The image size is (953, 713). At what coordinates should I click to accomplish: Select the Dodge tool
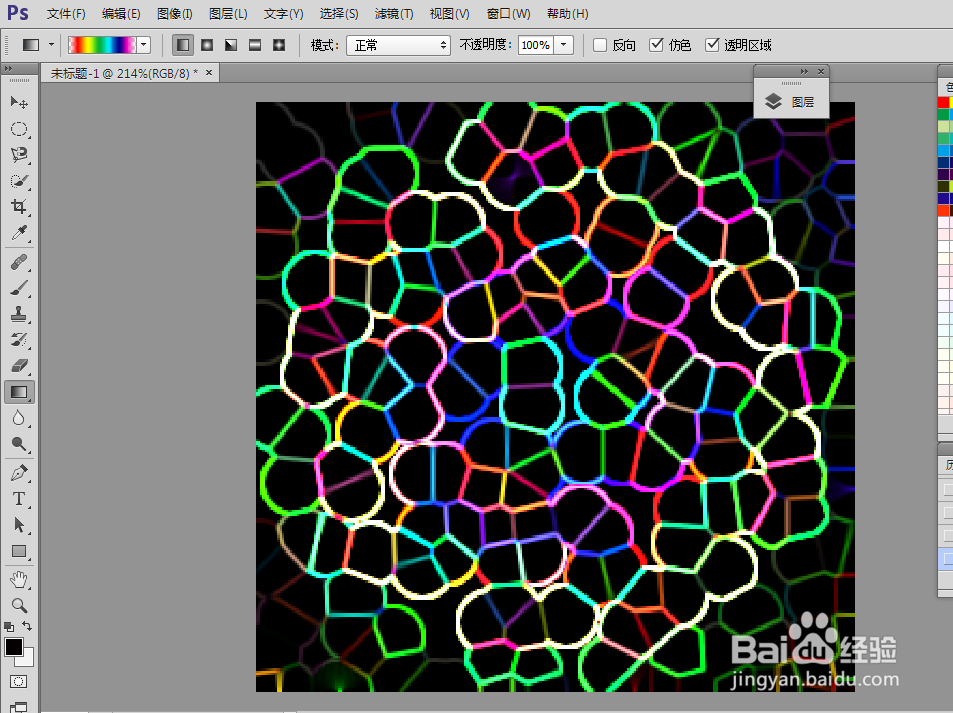click(19, 444)
